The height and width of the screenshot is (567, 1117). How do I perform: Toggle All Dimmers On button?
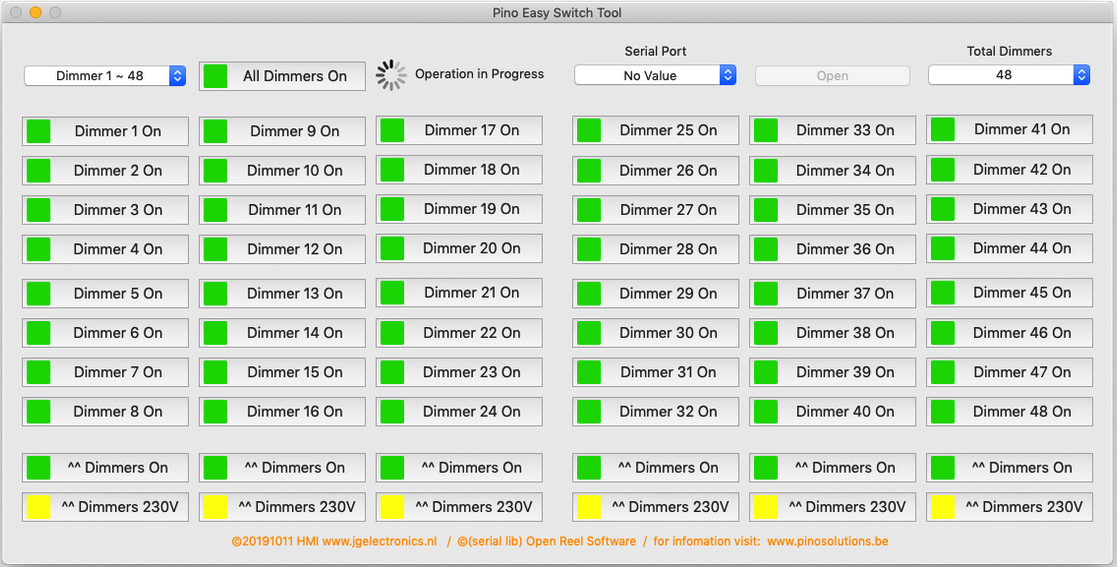282,76
